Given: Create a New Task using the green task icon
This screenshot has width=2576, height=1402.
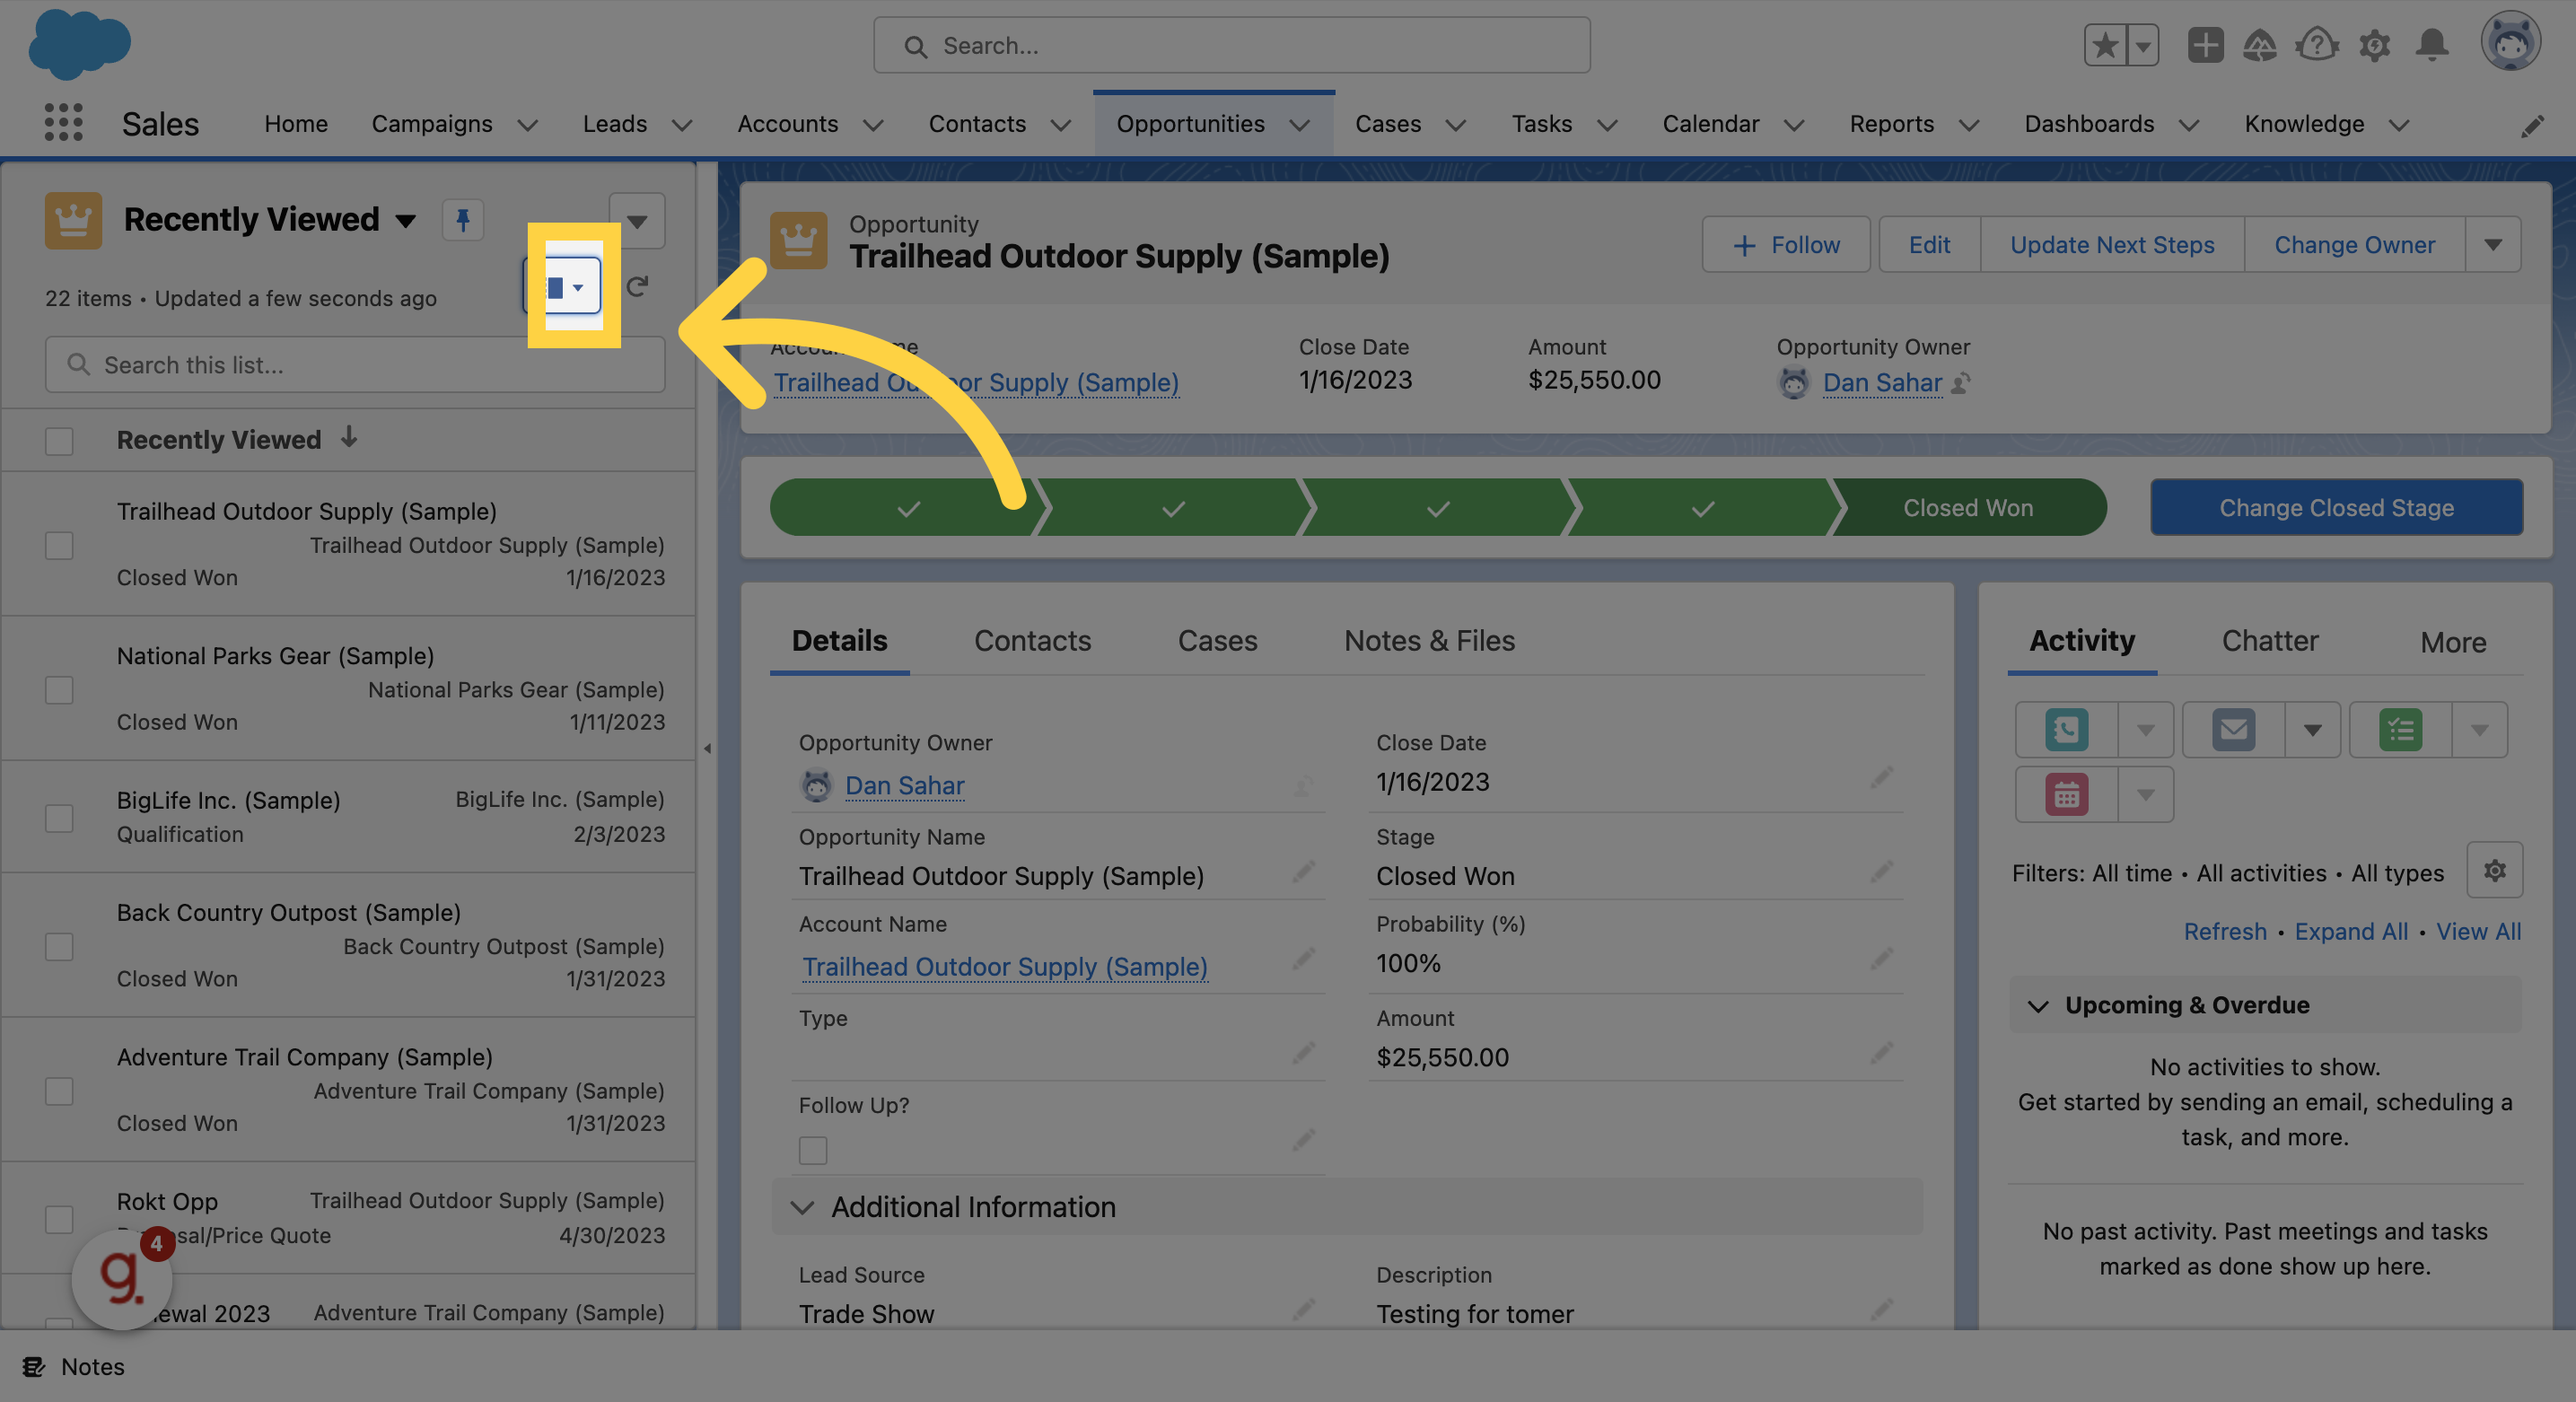Looking at the screenshot, I should click(x=2400, y=729).
